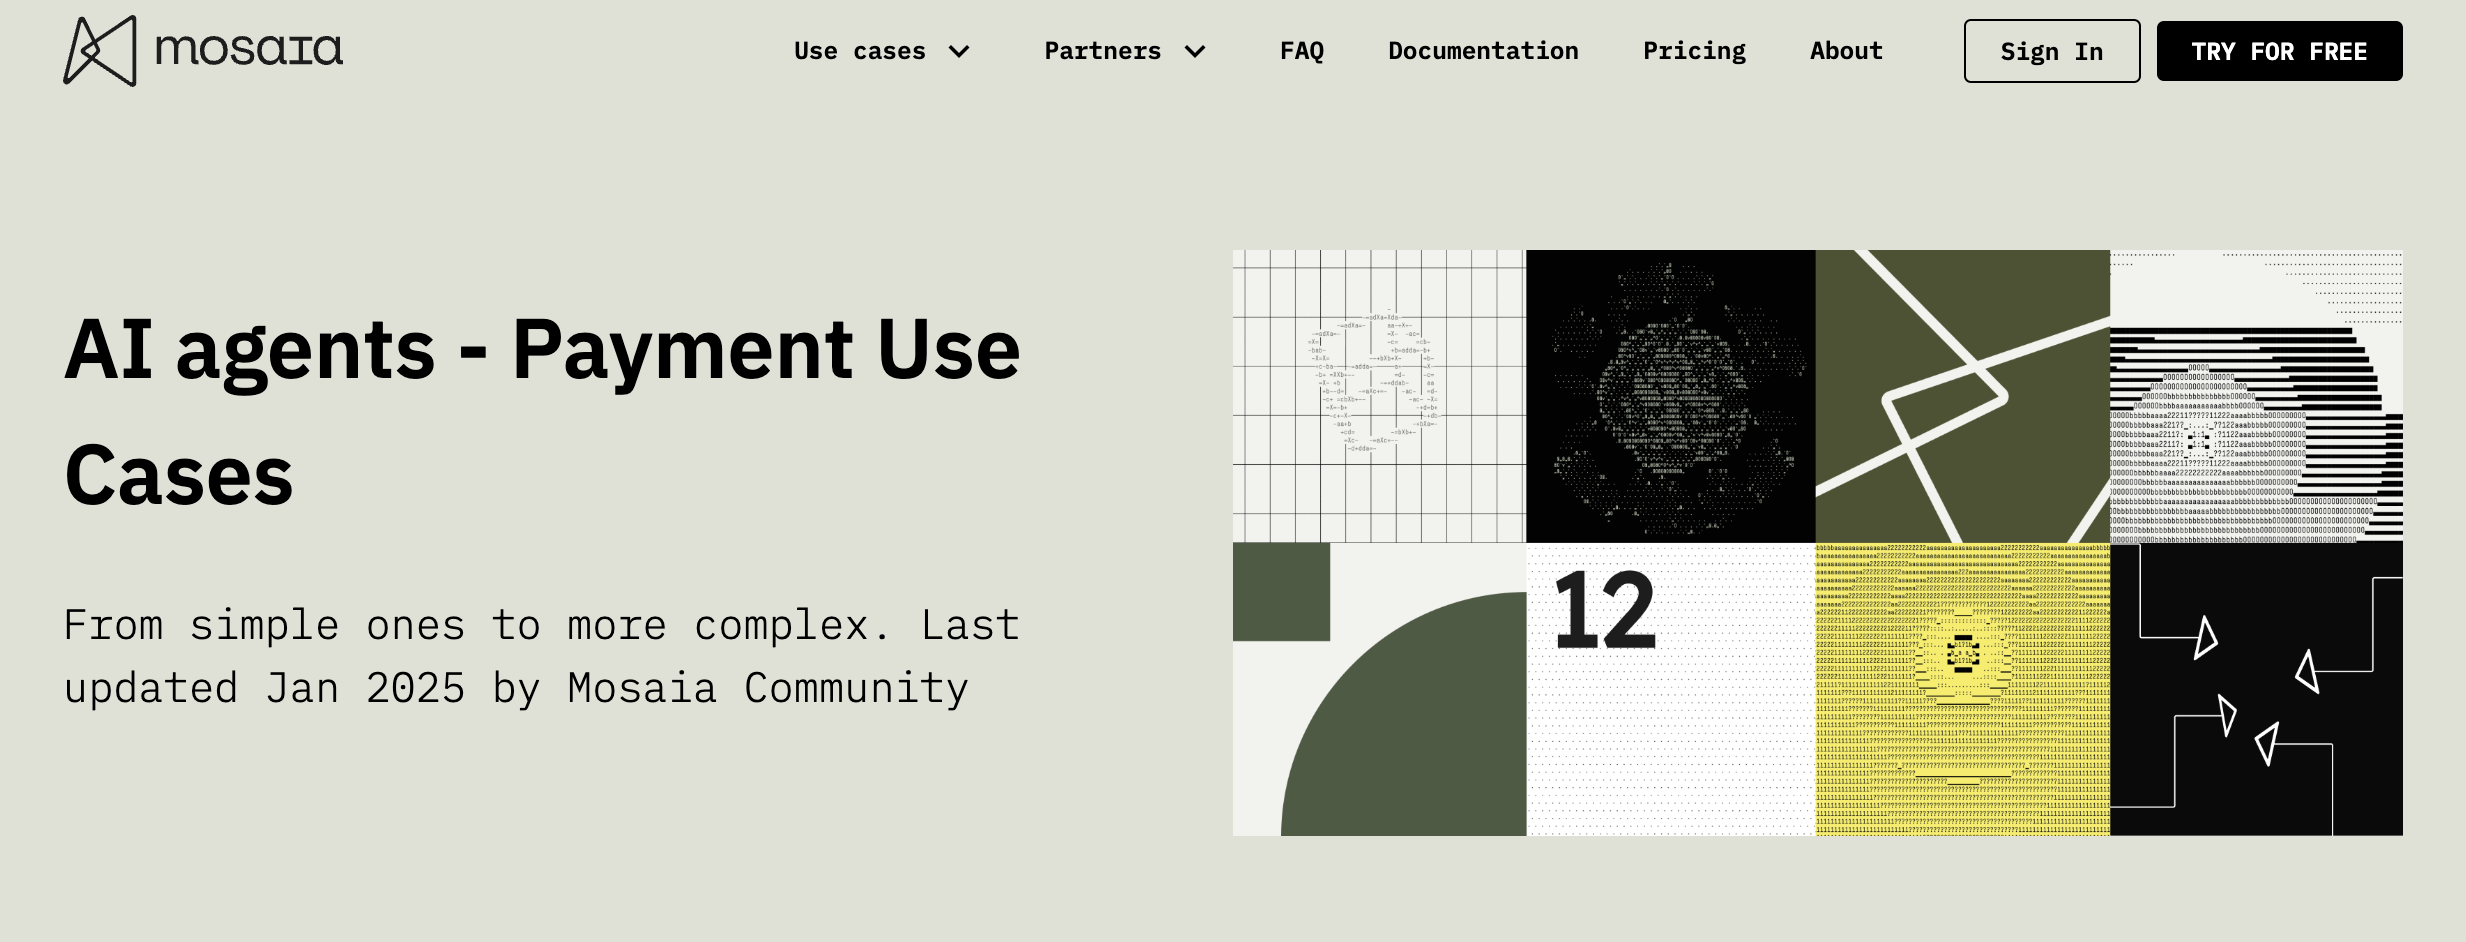The image size is (2466, 942).
Task: Click the black tile with white arrows
Action: point(2256,689)
